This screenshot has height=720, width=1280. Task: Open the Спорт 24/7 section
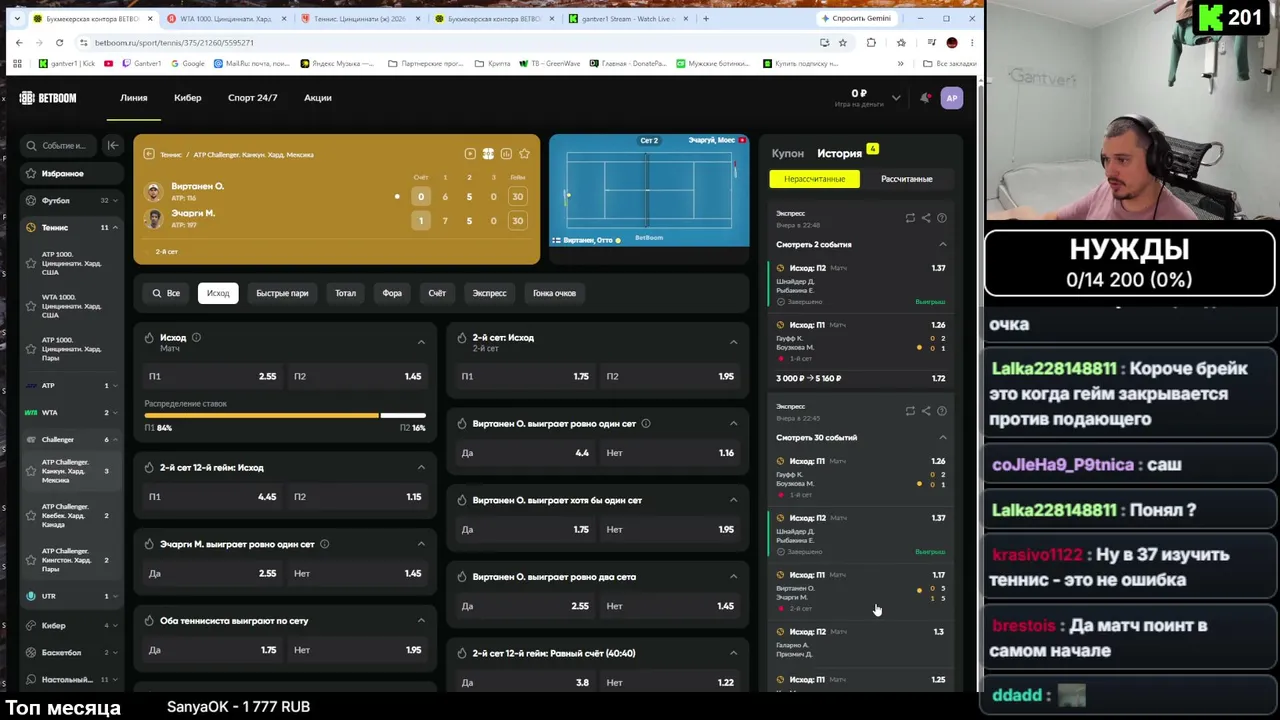point(252,98)
